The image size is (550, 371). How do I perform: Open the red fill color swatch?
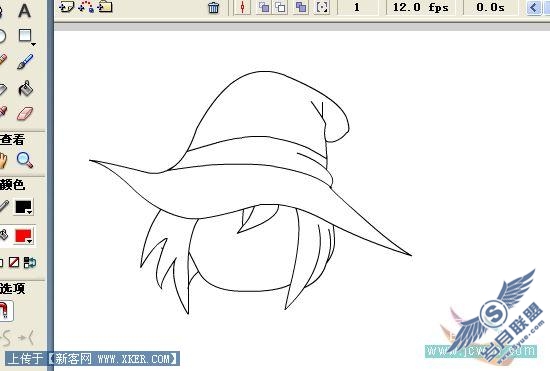tap(24, 236)
